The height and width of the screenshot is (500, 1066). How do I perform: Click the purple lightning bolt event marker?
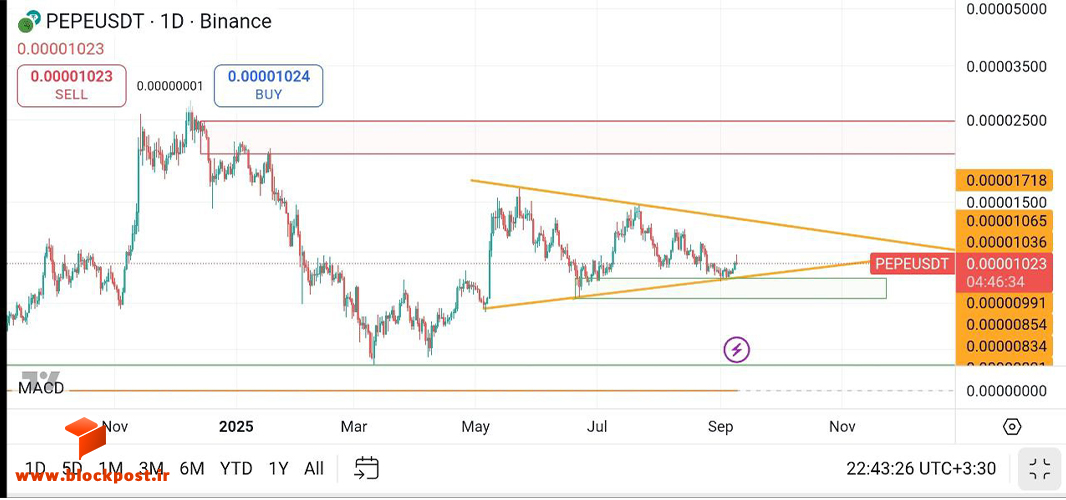click(736, 350)
